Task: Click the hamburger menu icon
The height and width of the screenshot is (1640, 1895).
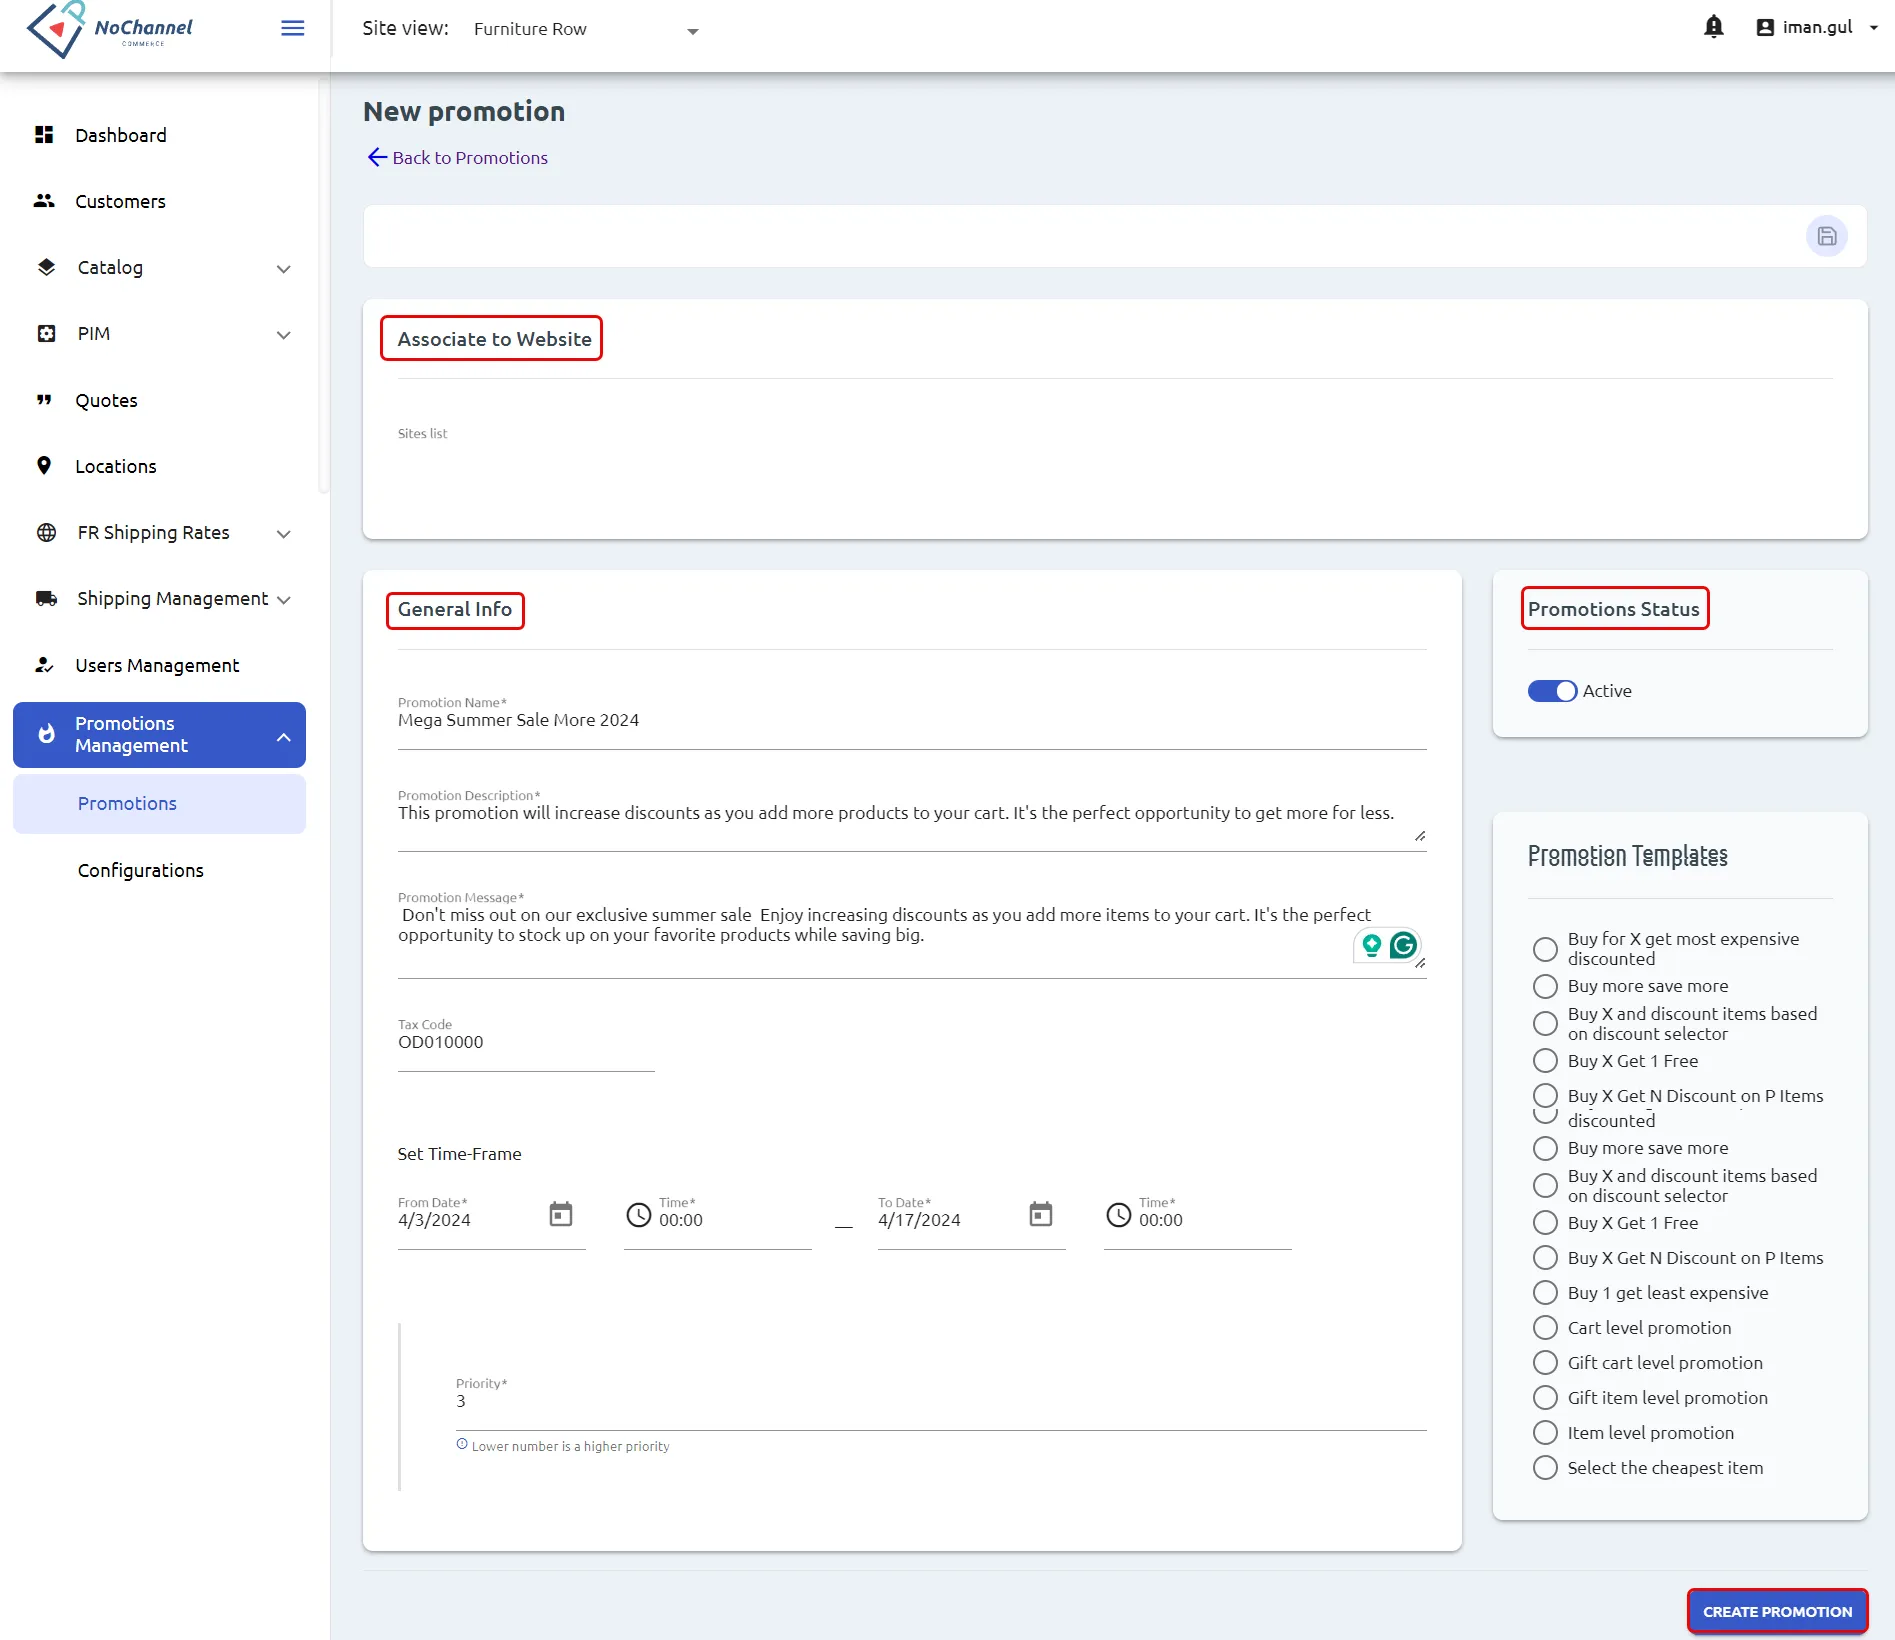Action: pos(293,28)
